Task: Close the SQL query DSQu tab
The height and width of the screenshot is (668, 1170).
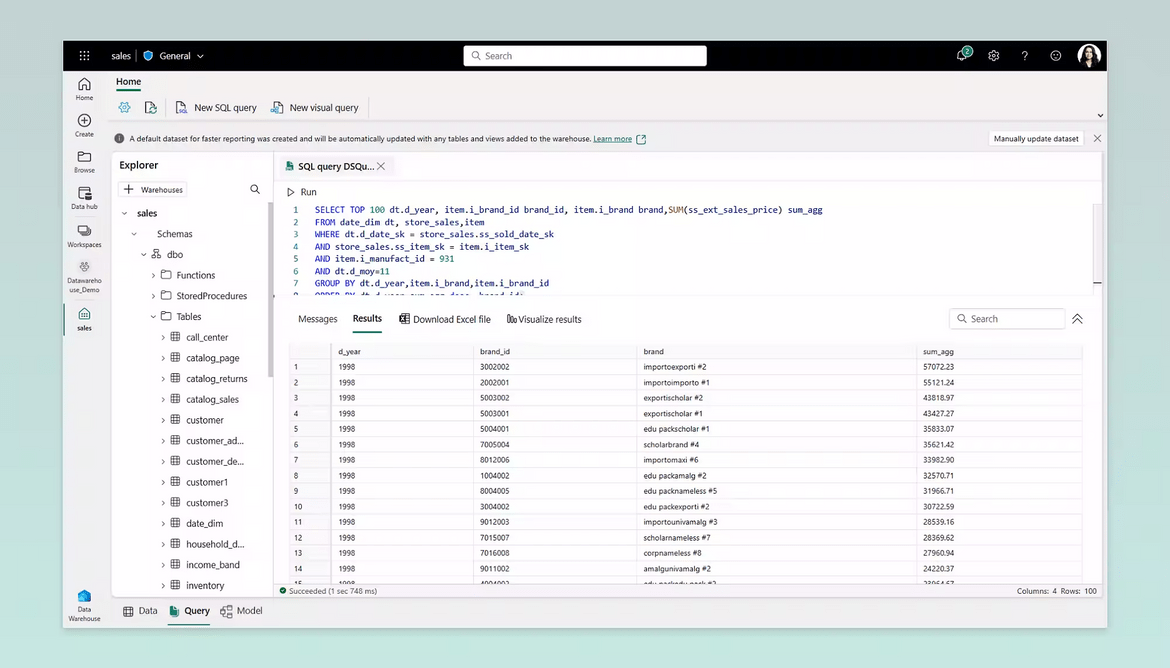Action: (x=381, y=166)
